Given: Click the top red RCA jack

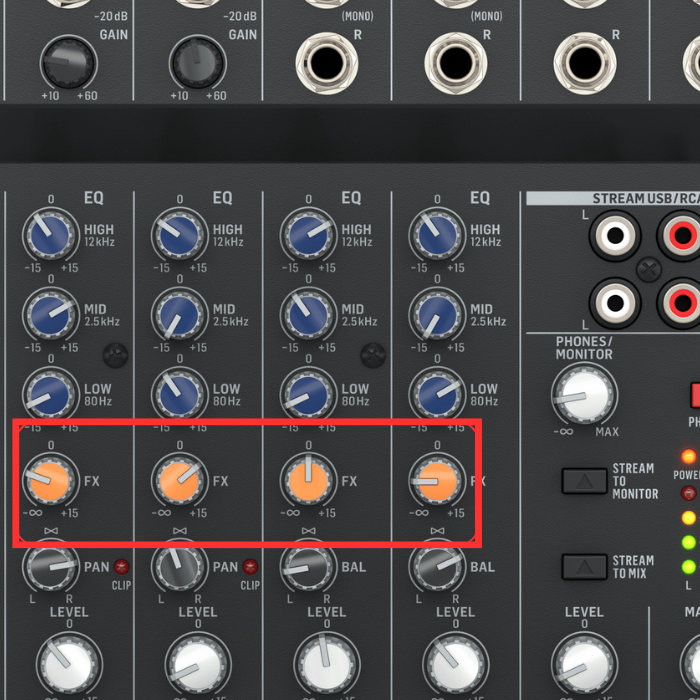Looking at the screenshot, I should point(680,237).
